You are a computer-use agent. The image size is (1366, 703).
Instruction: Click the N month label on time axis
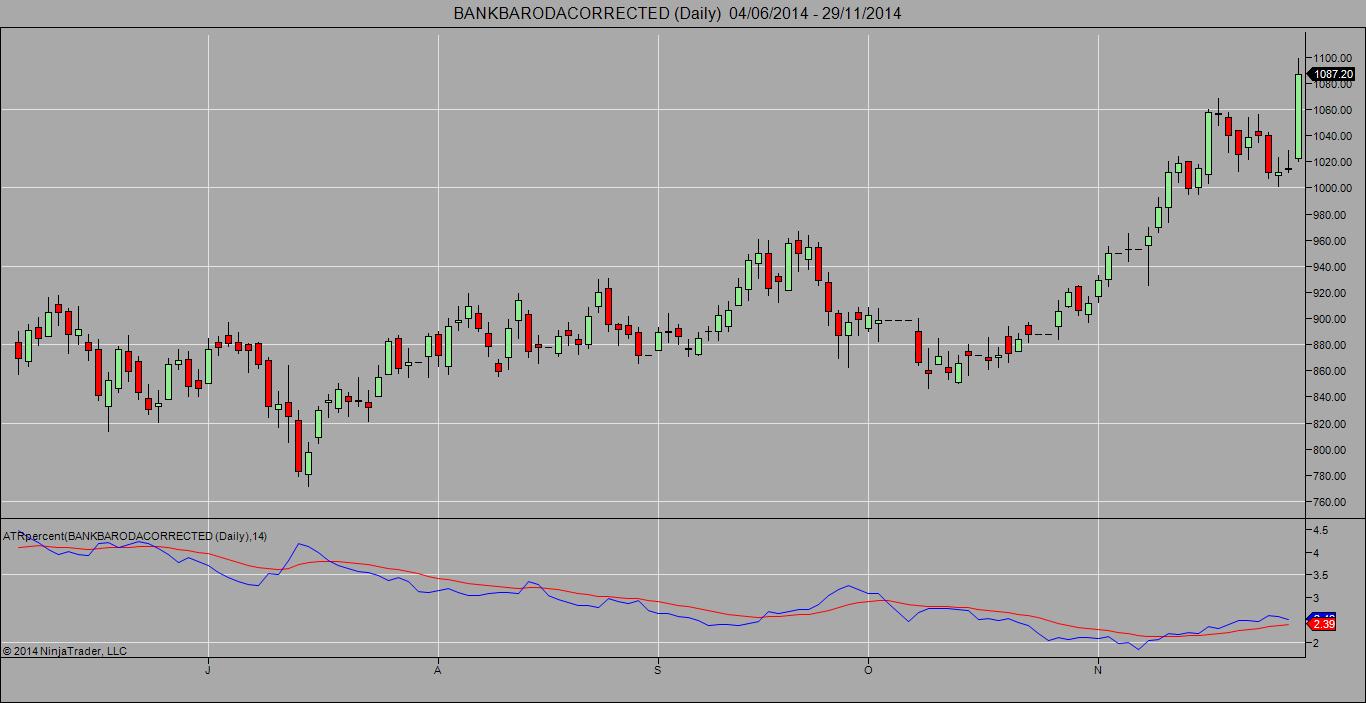1098,670
